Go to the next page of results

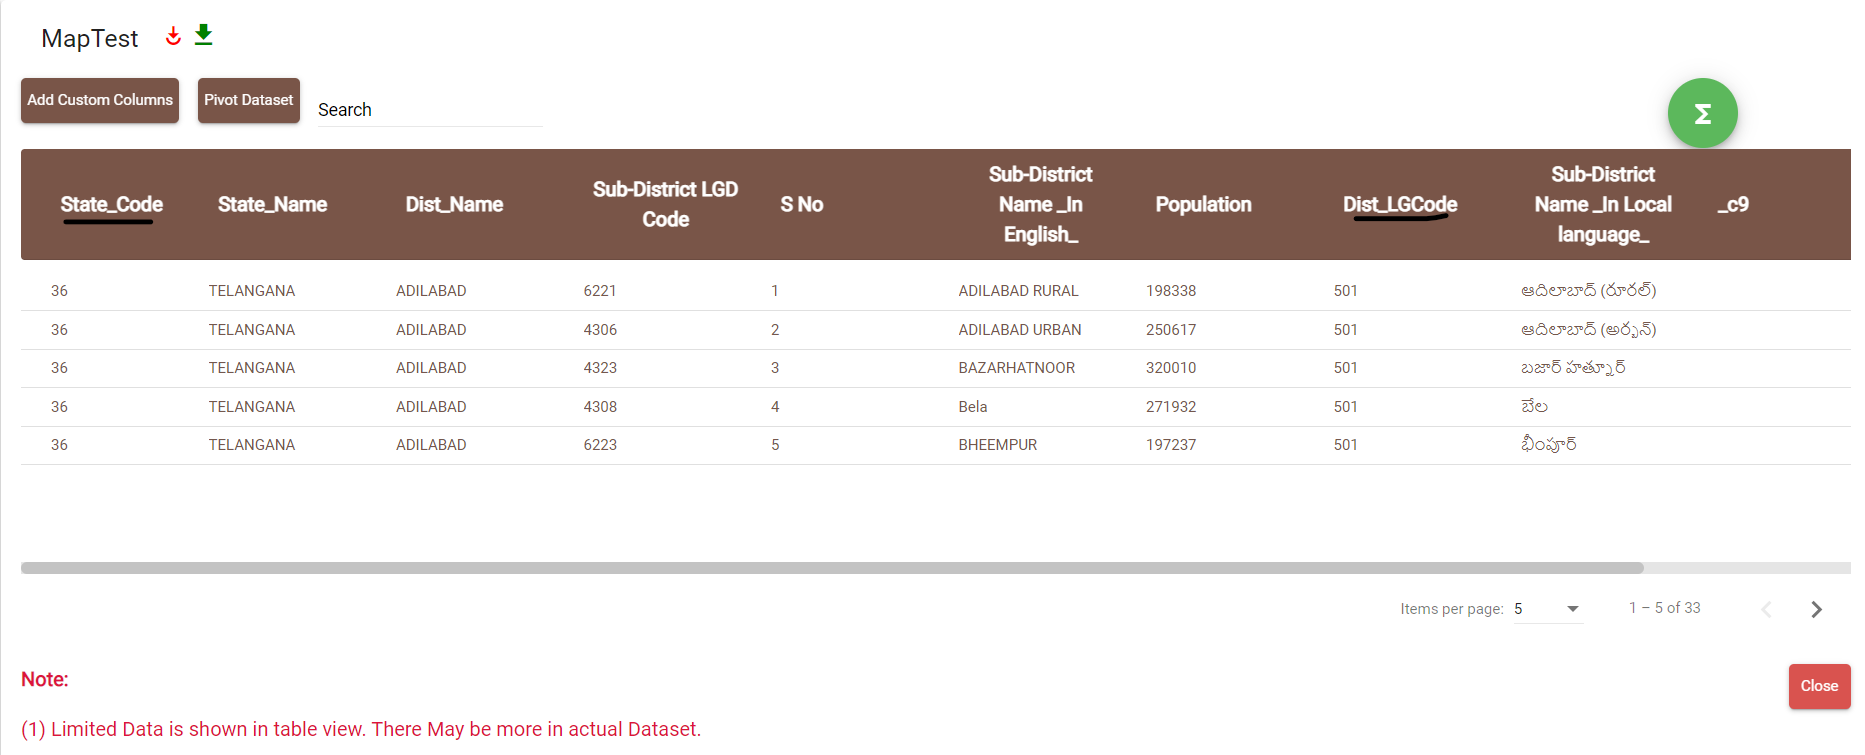tap(1816, 609)
